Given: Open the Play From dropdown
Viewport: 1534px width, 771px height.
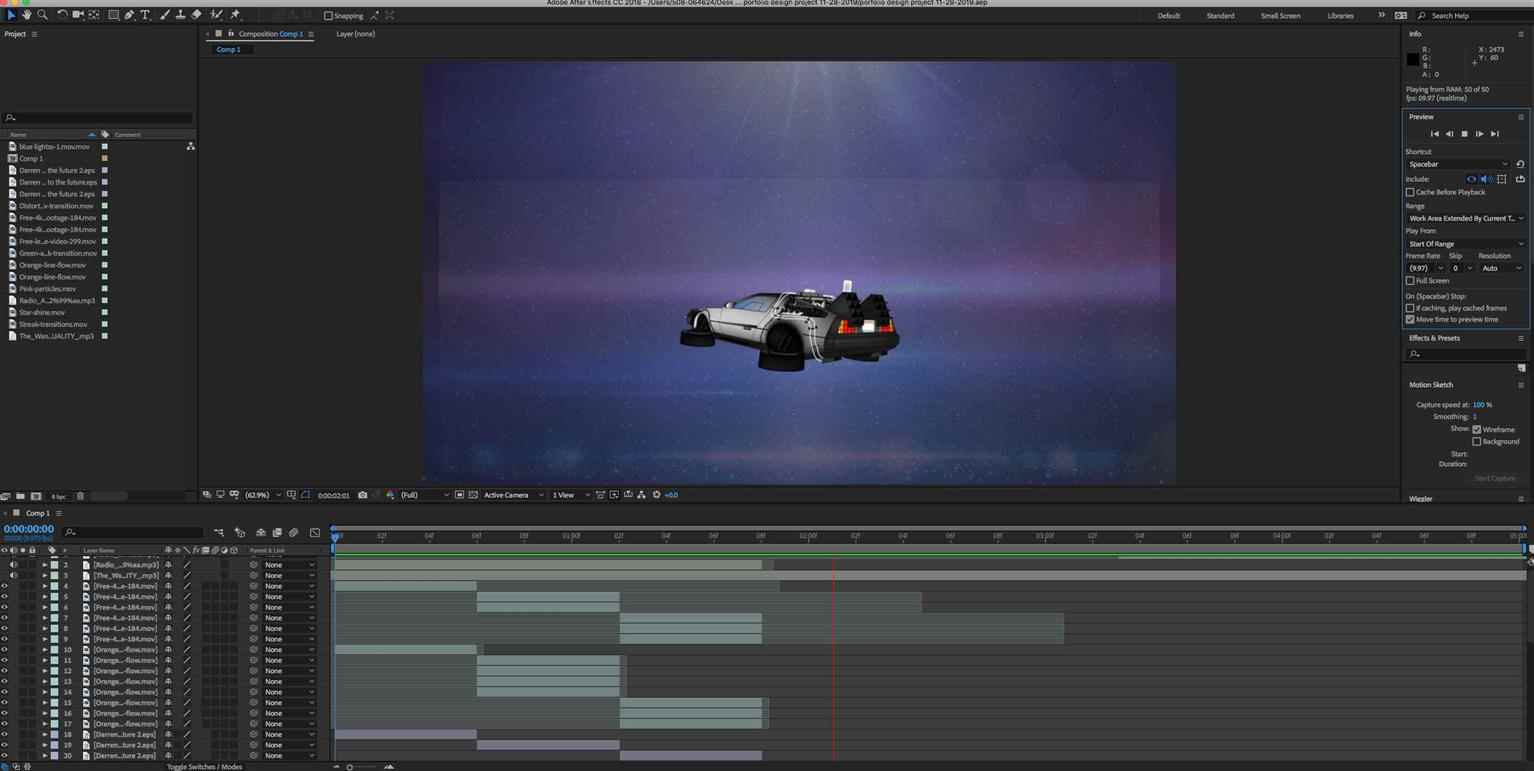Looking at the screenshot, I should 1465,244.
